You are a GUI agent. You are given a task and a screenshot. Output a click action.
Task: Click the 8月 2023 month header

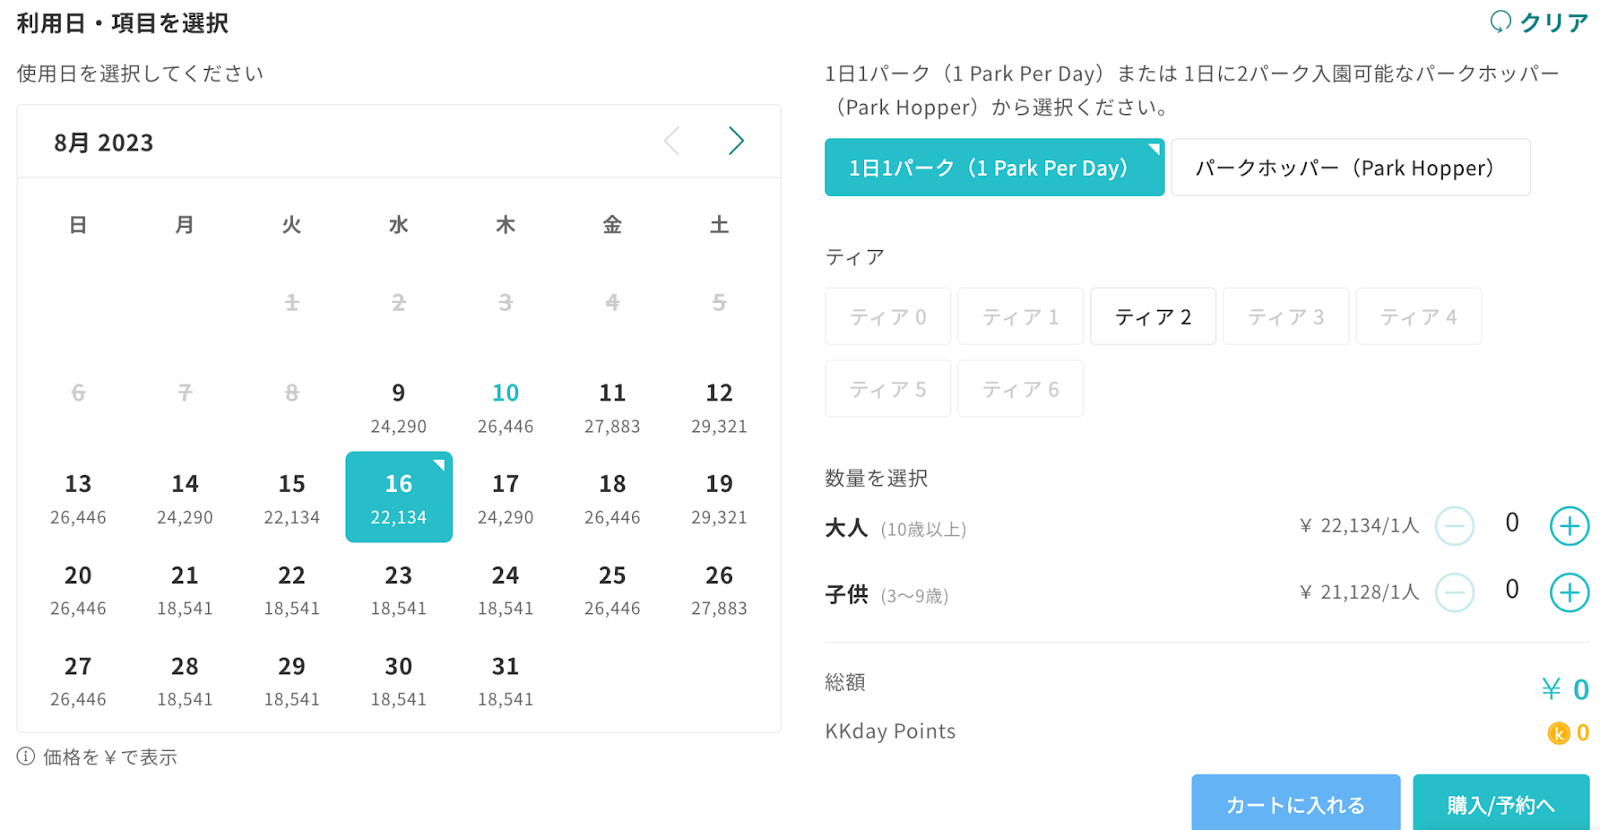[x=104, y=143]
